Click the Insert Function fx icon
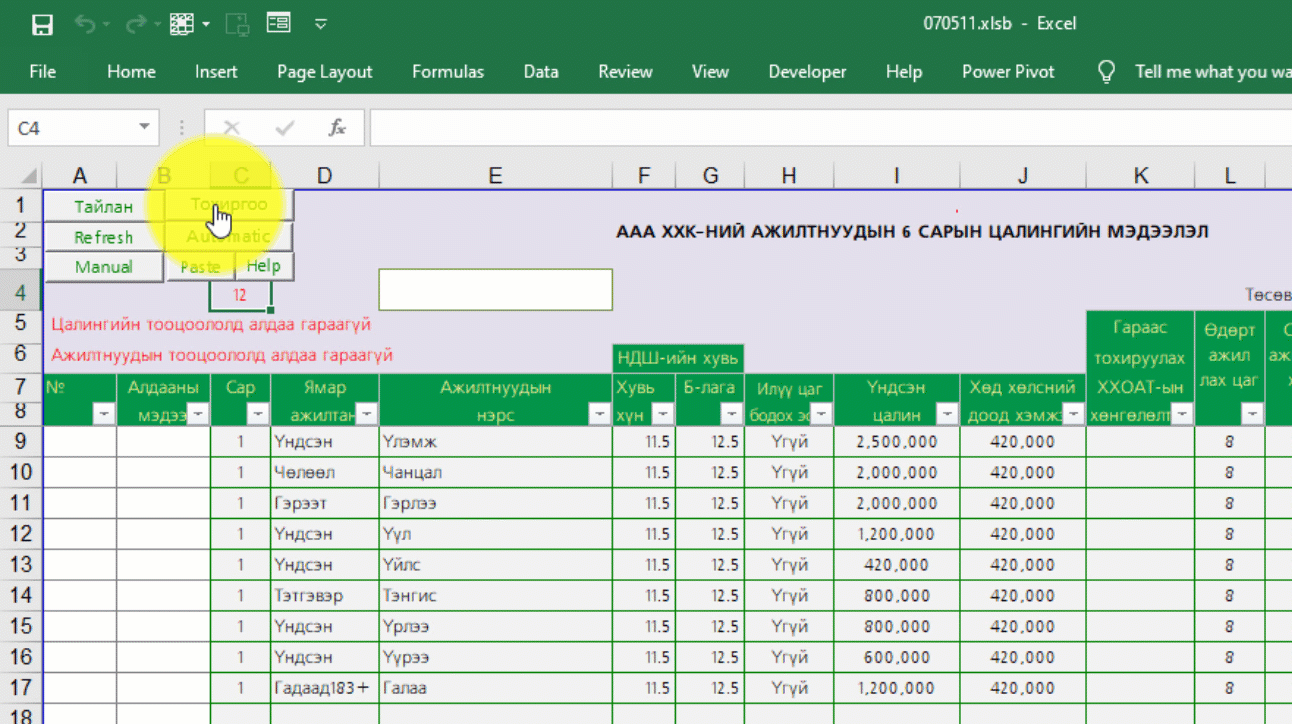1292x724 pixels. [337, 128]
